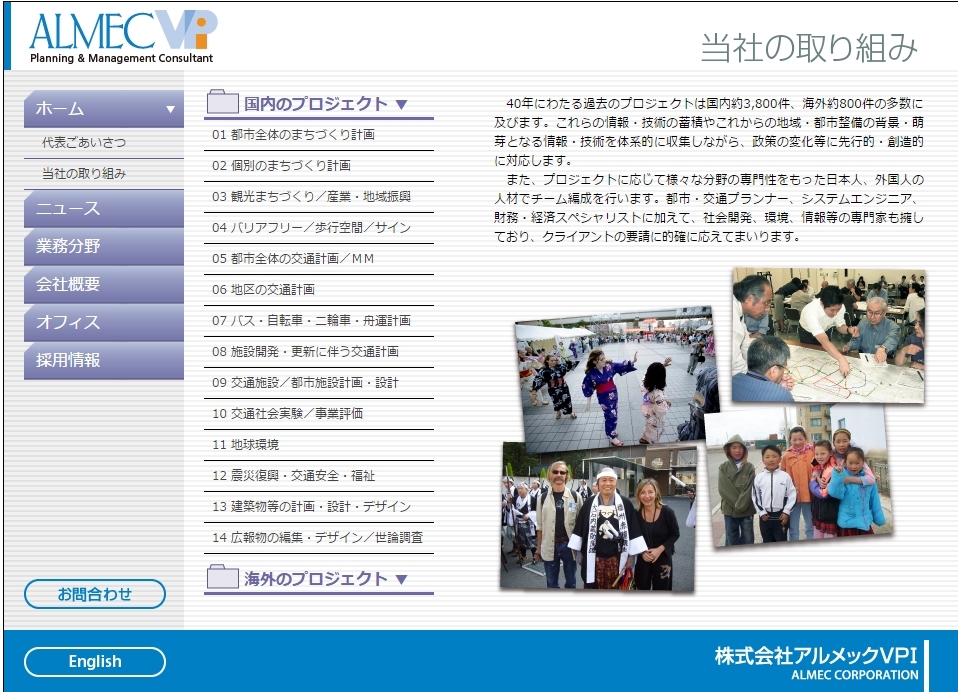The image size is (958, 692).
Task: Click the 当社の取り組み page title
Action: click(809, 48)
